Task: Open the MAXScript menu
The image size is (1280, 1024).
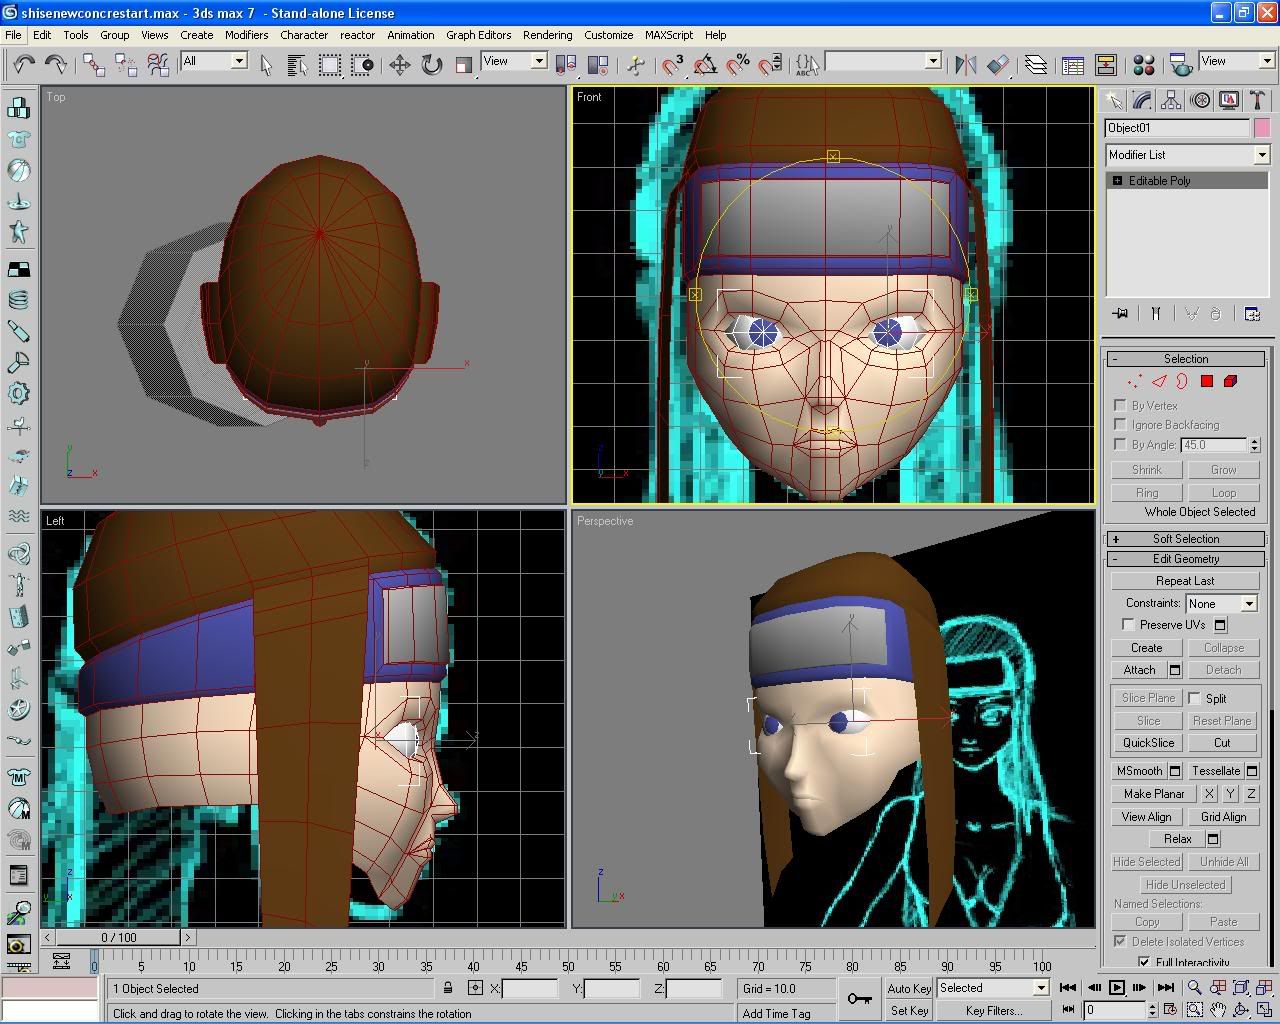Action: (x=668, y=34)
